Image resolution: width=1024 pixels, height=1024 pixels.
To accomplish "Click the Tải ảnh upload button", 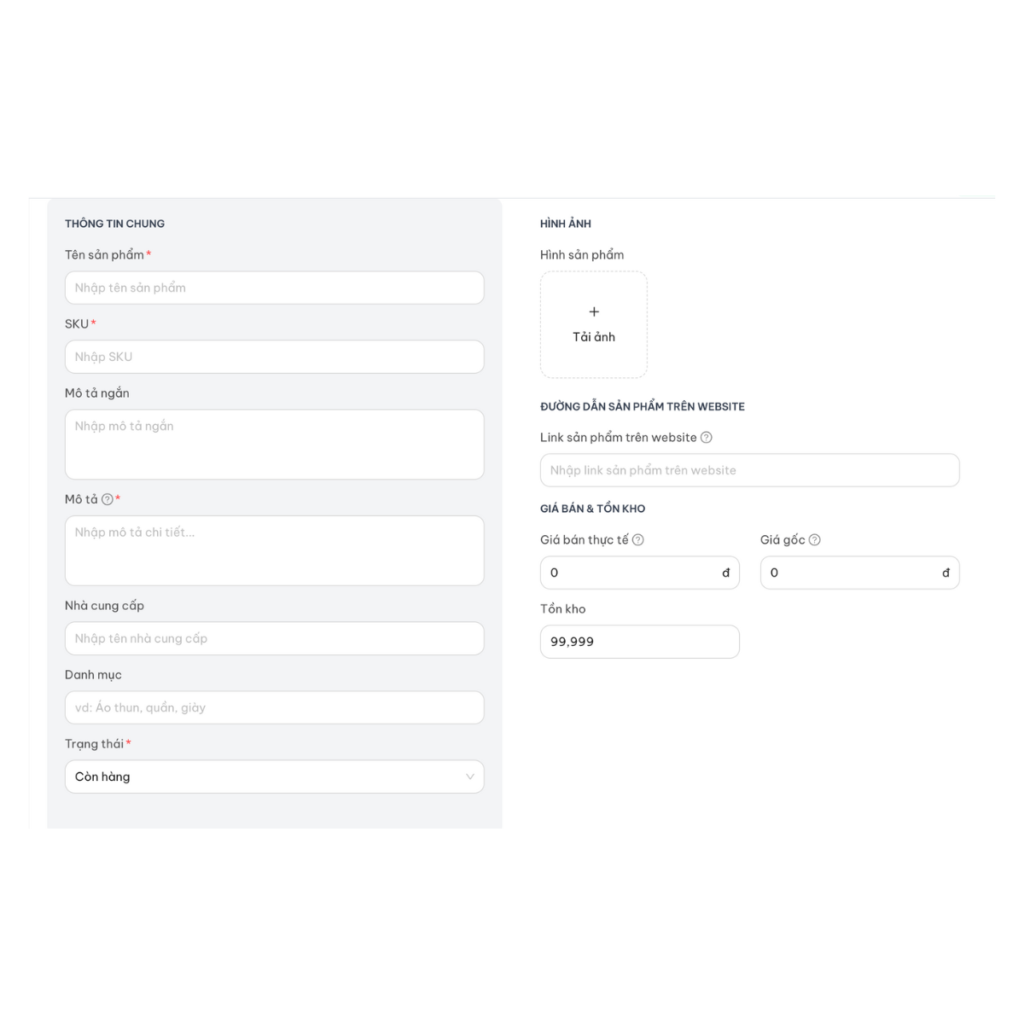I will (x=594, y=337).
